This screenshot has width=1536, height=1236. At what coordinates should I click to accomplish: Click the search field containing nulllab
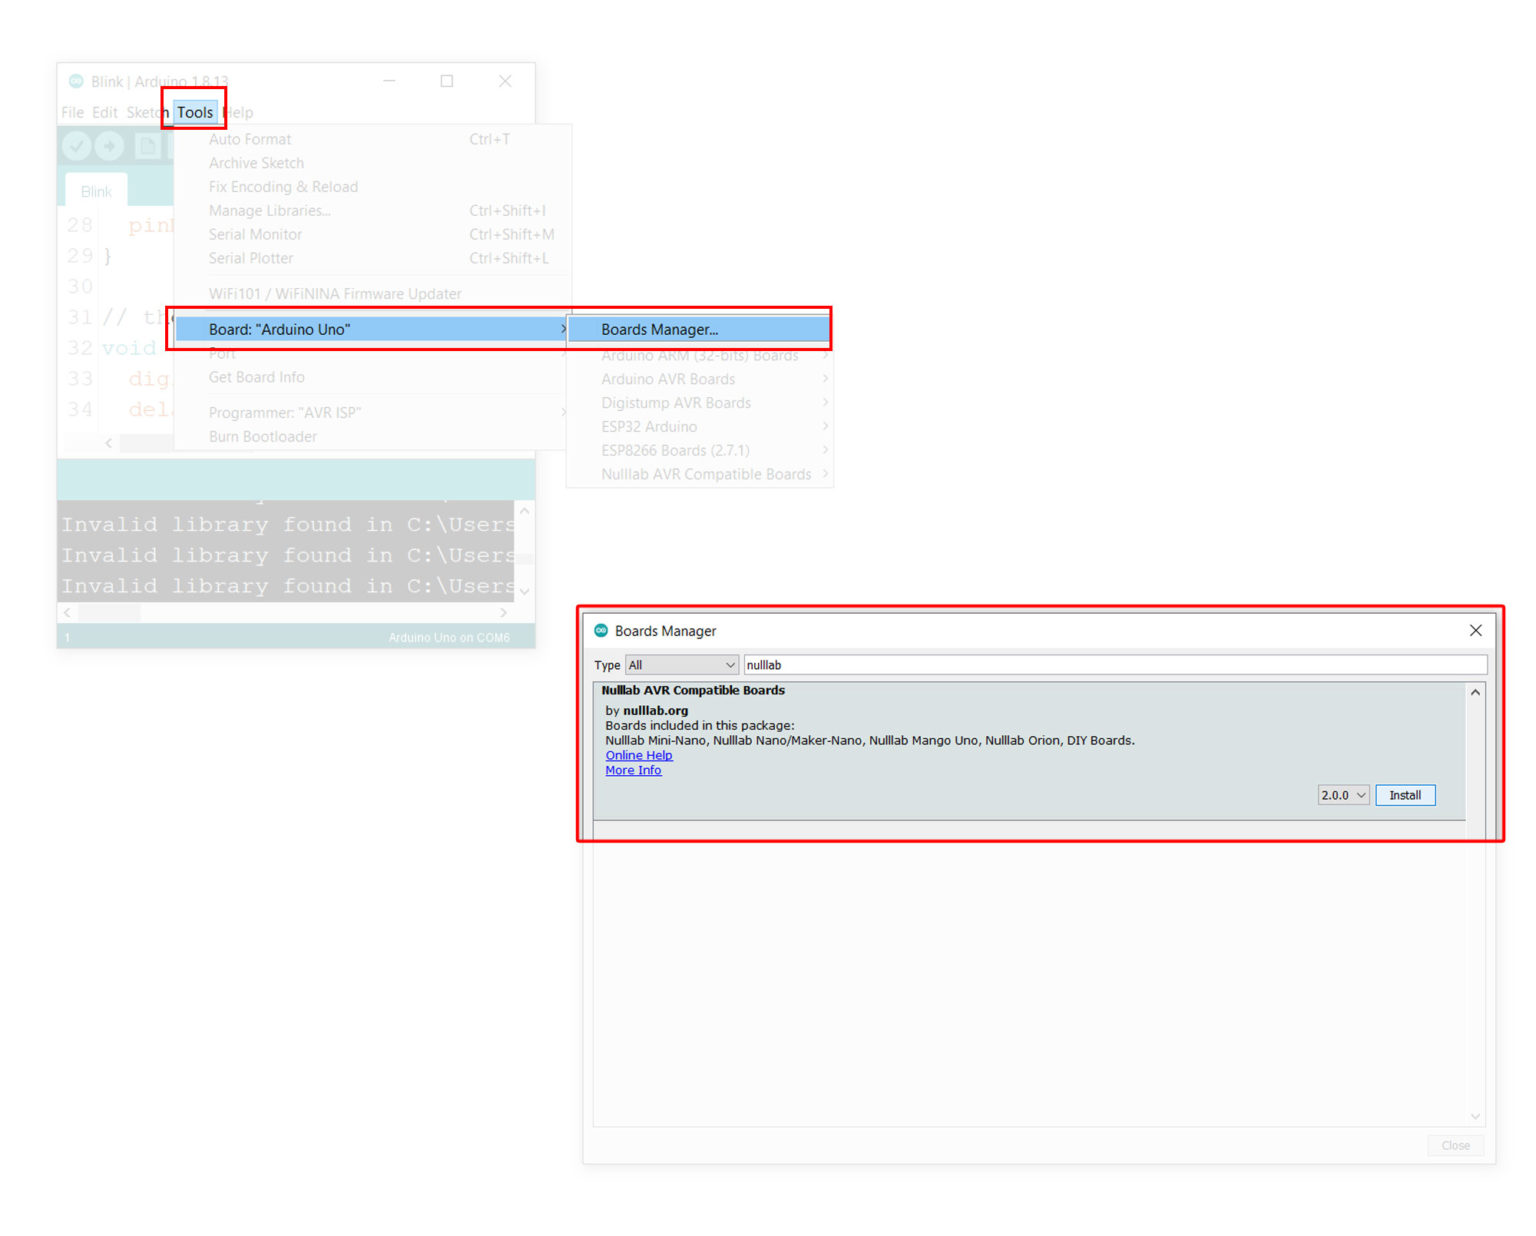click(x=1114, y=665)
